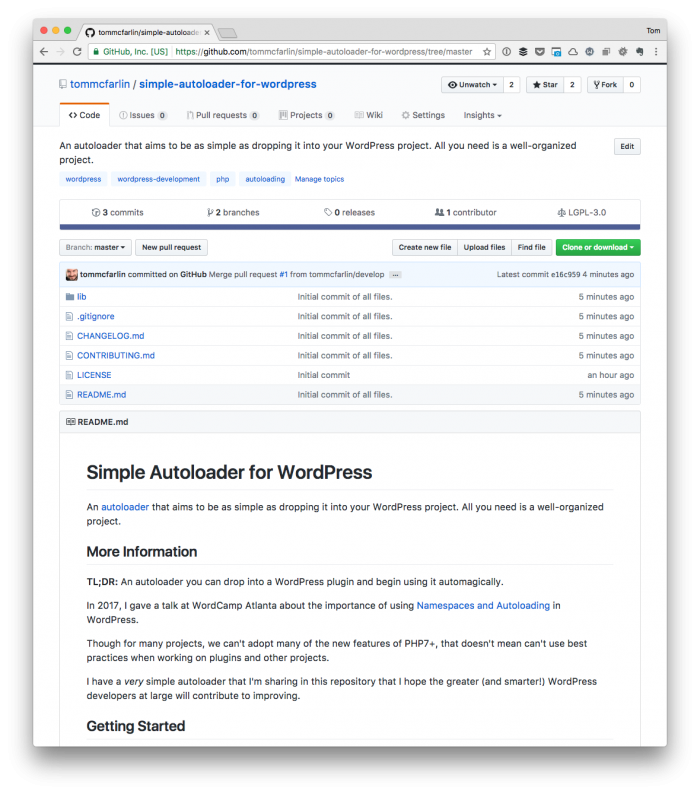Bookmark page with the star icon
The image size is (700, 794).
click(x=487, y=52)
